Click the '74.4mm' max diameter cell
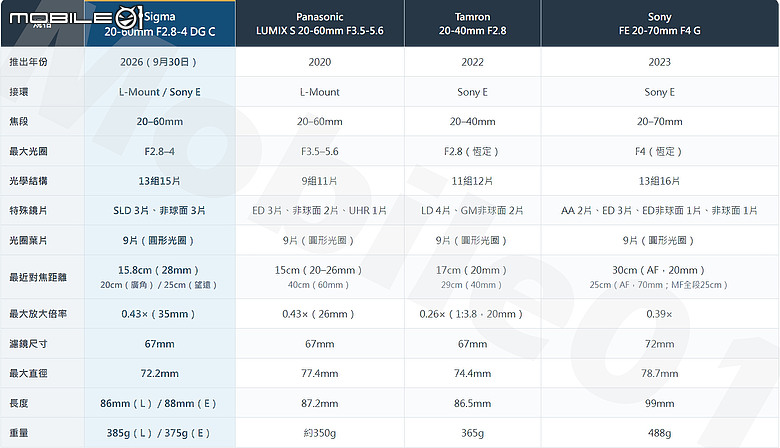 472,373
